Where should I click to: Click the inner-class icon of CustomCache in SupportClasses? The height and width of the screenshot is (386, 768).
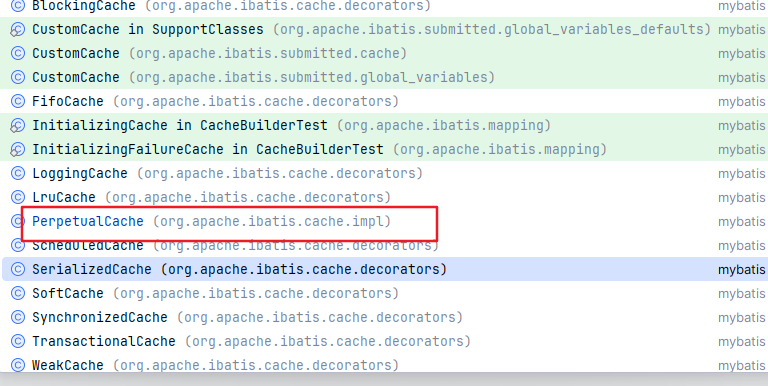tap(18, 29)
